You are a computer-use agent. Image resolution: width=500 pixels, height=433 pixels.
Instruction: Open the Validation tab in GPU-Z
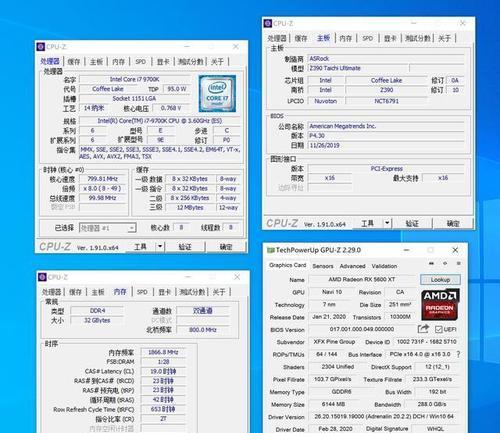[x=384, y=266]
